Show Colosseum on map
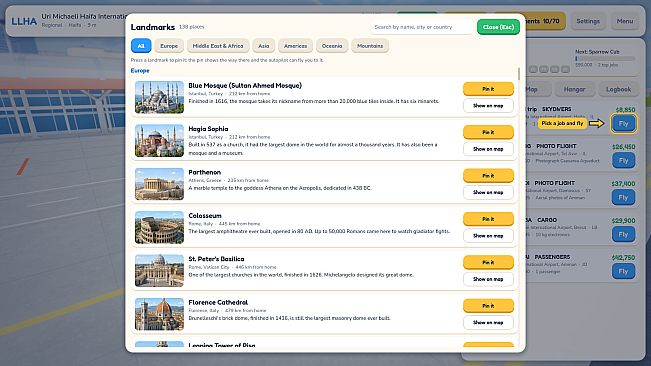 coord(488,236)
